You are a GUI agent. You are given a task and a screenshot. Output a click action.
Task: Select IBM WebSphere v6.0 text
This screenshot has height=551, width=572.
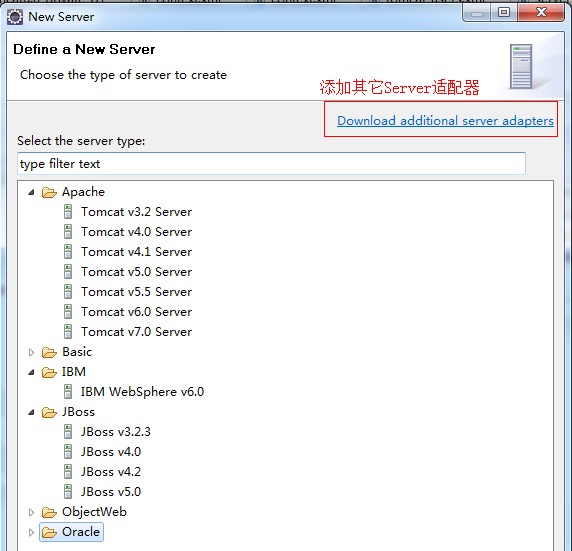142,392
